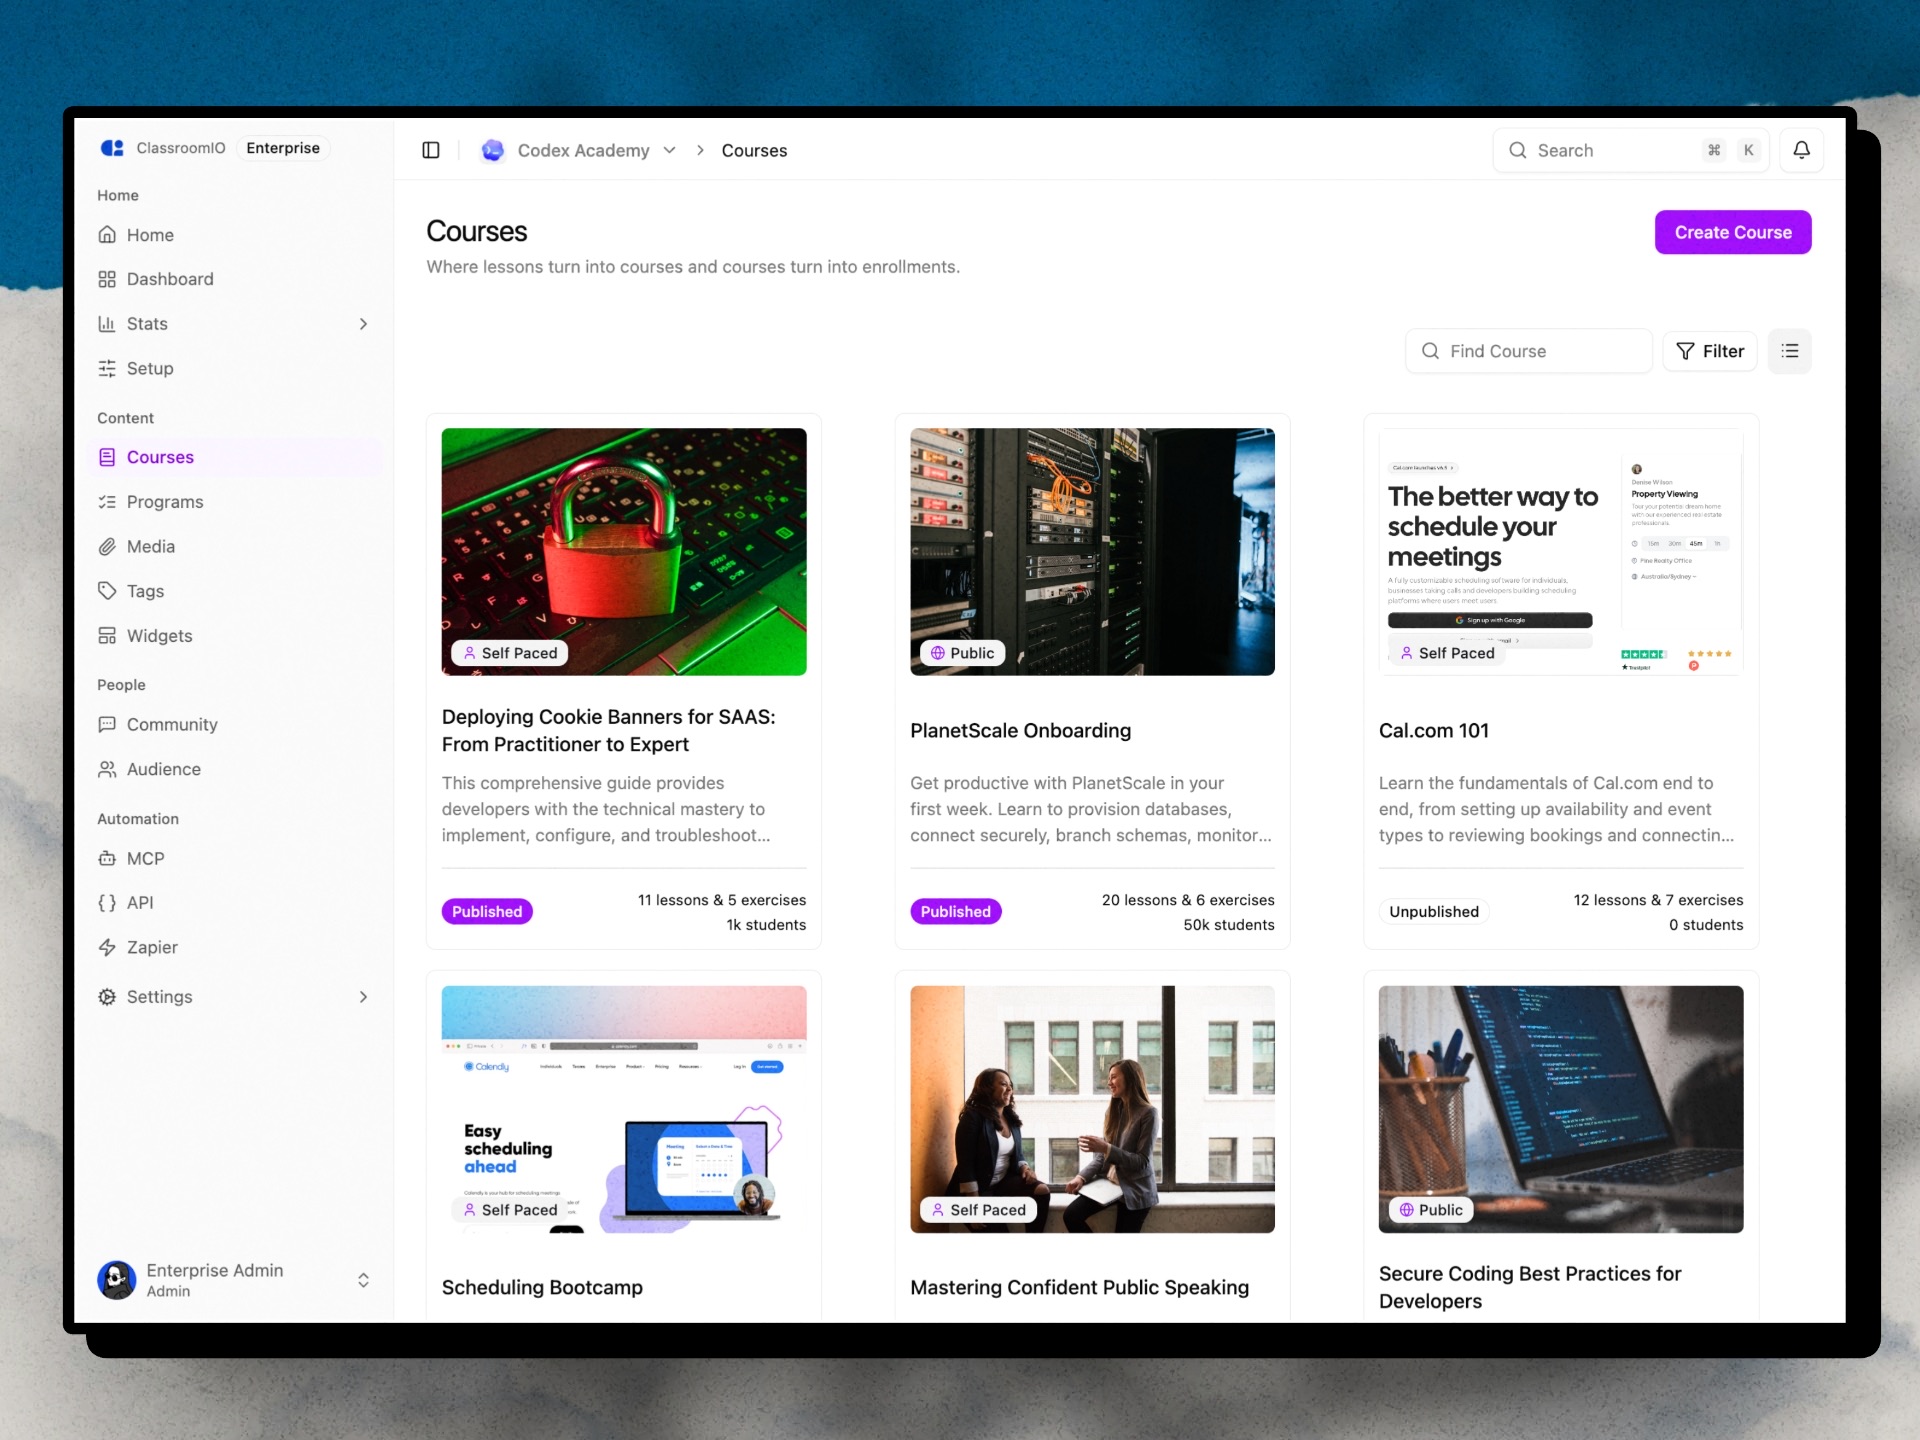1920x1440 pixels.
Task: Click the Media paperclip icon
Action: [107, 546]
